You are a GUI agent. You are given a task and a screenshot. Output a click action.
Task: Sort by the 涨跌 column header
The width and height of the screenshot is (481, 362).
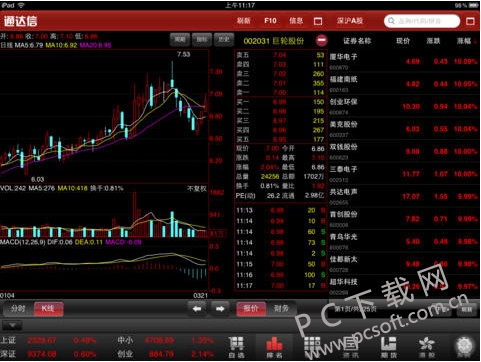pos(433,41)
